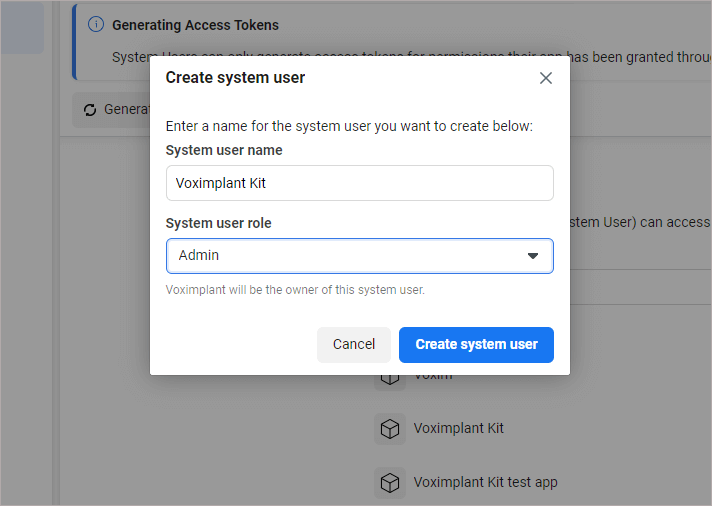This screenshot has height=506, width=712.
Task: Click the cube icon next to Voximplant Kit
Action: pos(390,428)
